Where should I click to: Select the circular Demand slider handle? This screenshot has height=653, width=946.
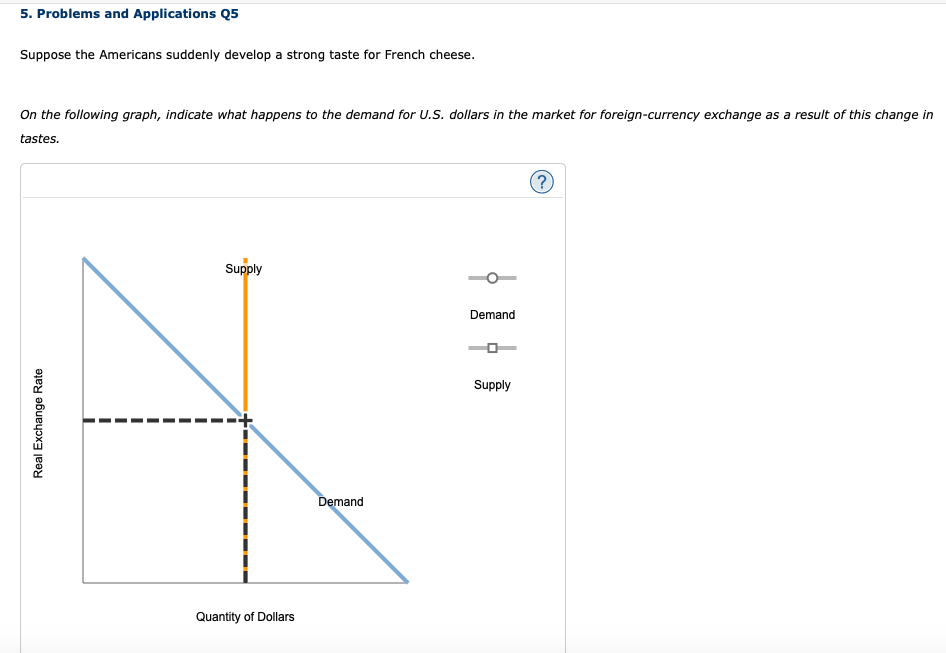492,277
